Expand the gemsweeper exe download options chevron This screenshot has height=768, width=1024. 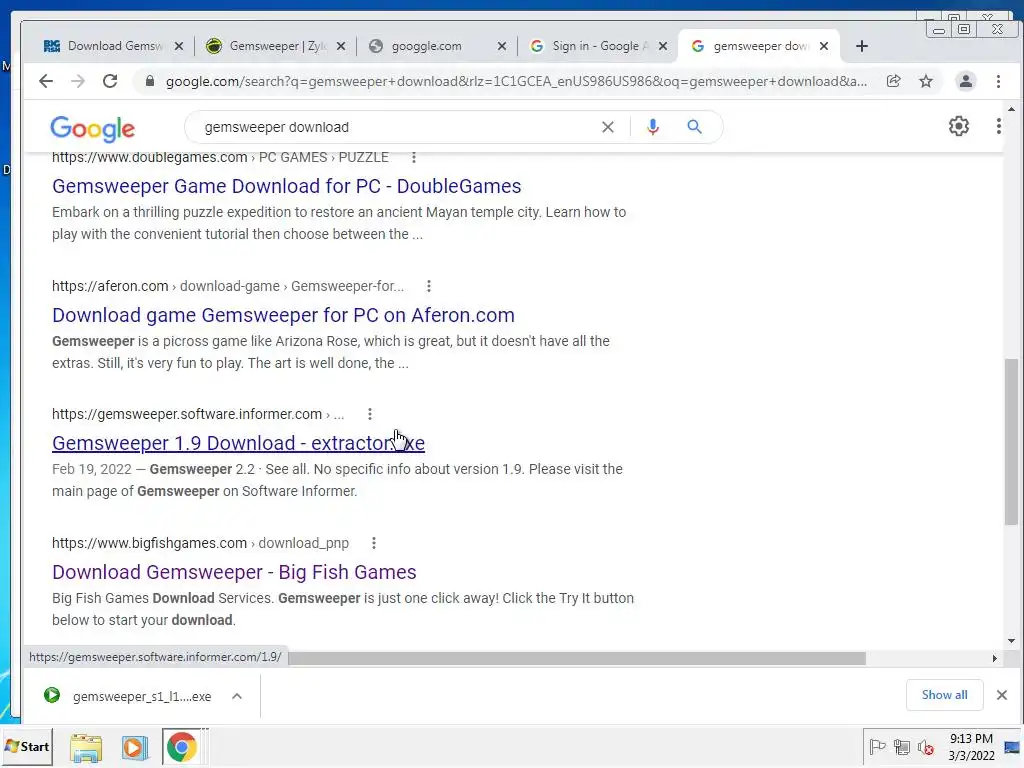(237, 696)
